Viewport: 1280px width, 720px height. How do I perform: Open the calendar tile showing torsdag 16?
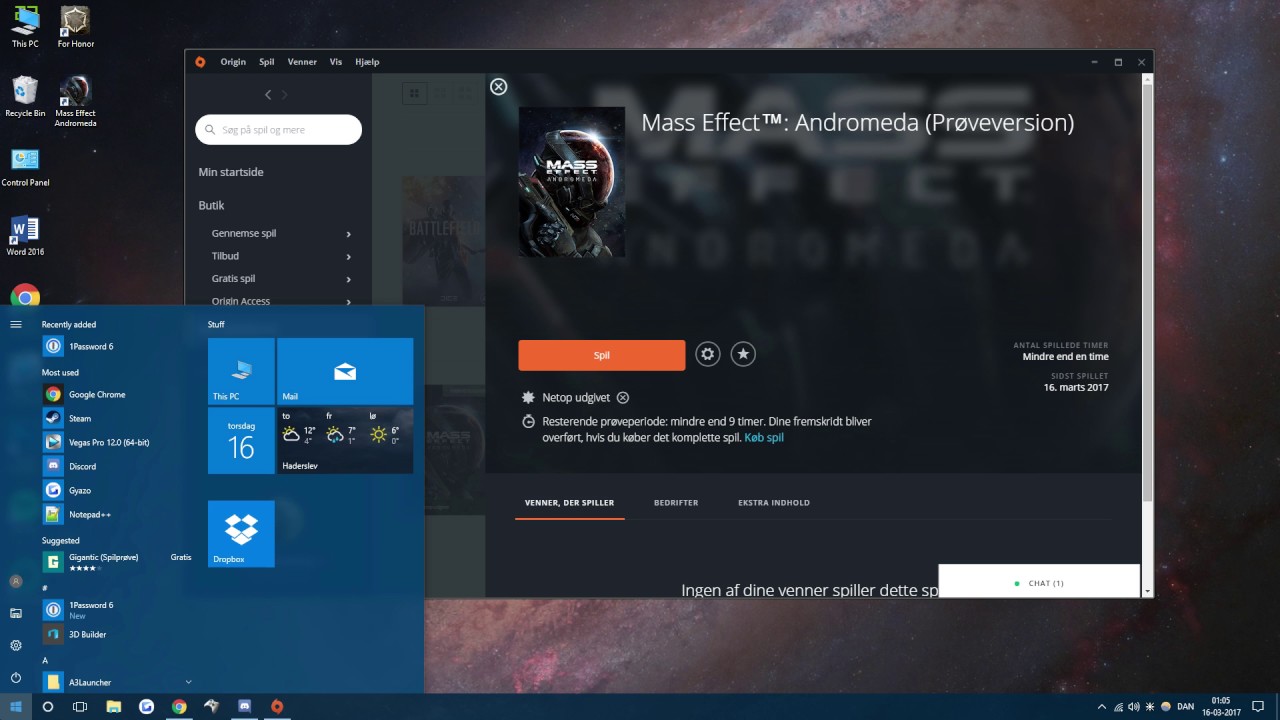click(x=241, y=440)
